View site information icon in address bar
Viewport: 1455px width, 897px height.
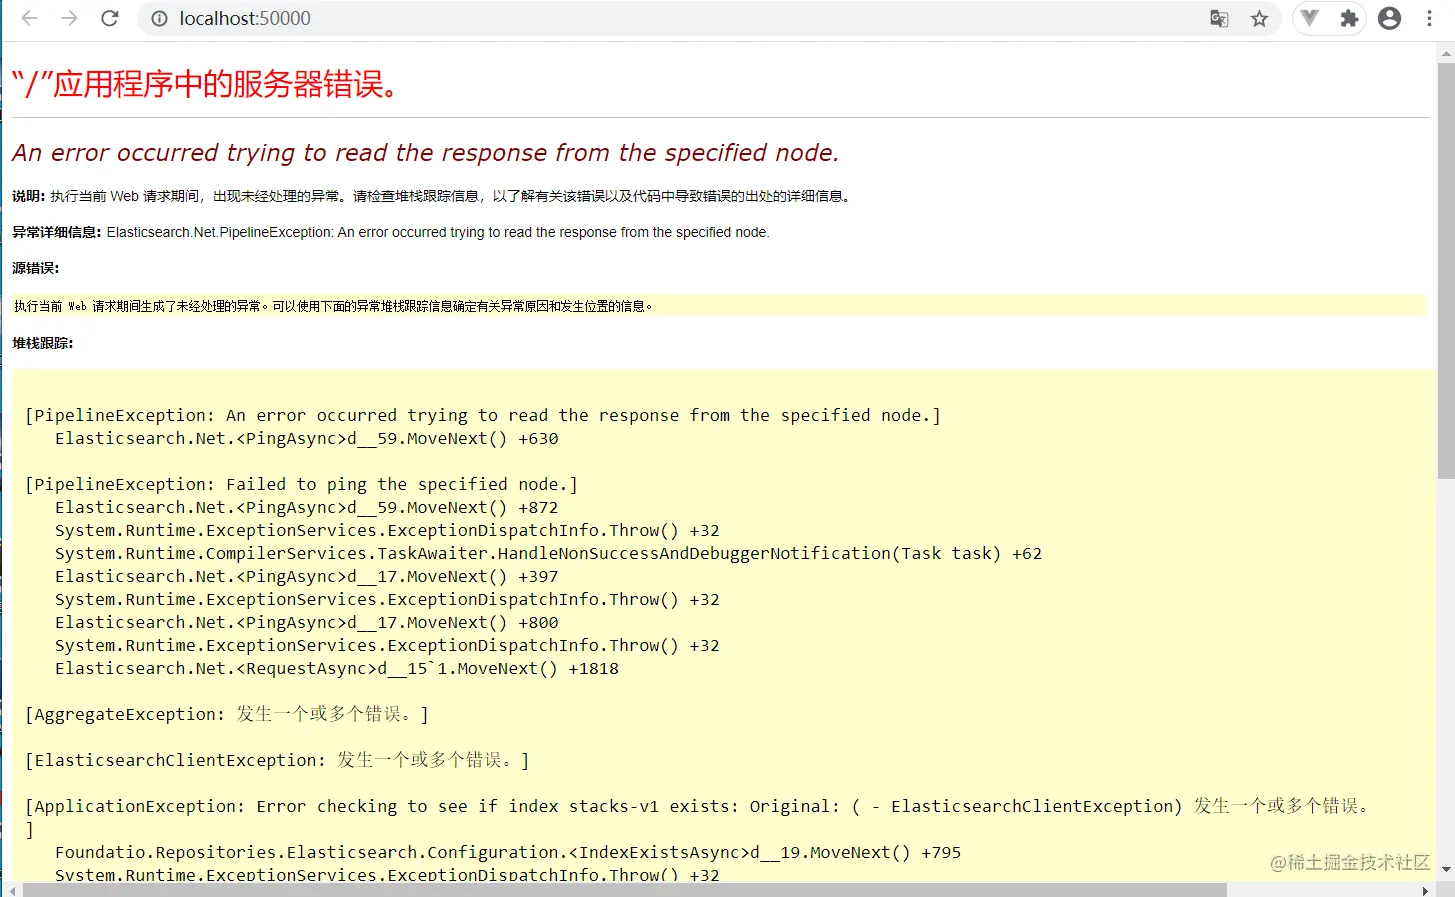click(x=159, y=18)
